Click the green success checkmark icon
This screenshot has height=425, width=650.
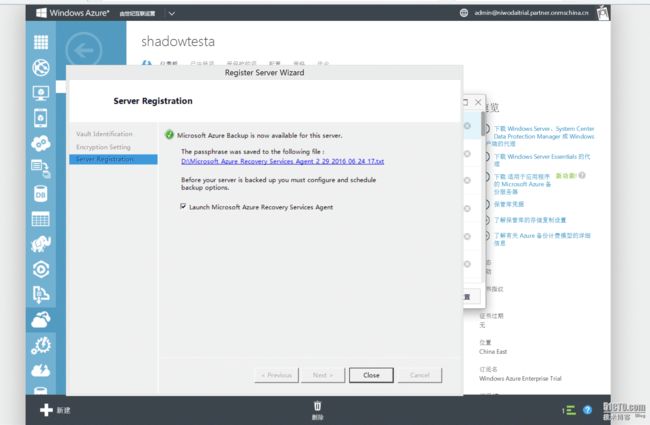point(169,135)
